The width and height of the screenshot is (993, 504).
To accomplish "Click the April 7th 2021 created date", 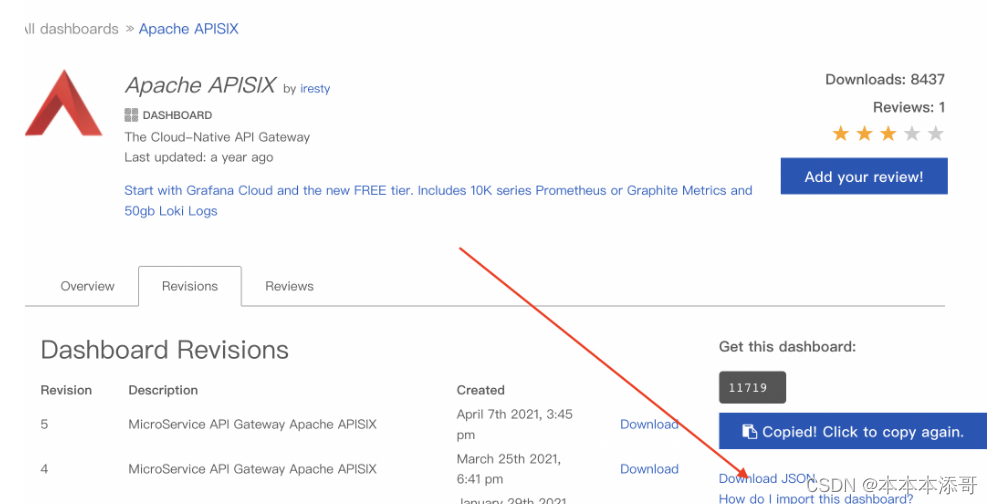I will (x=514, y=424).
